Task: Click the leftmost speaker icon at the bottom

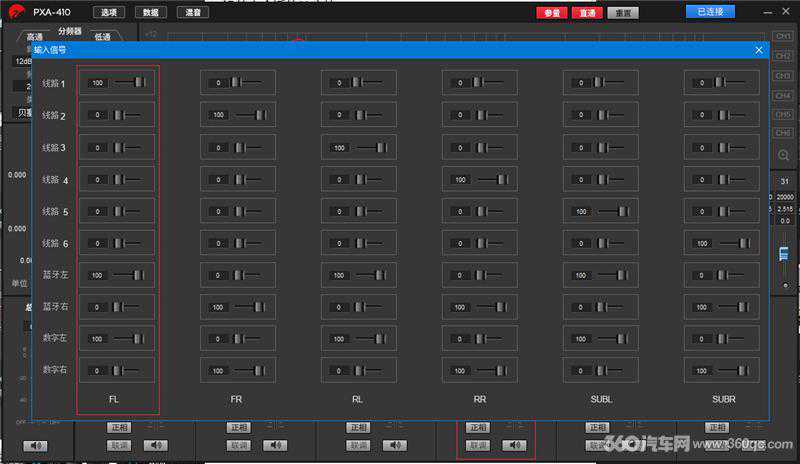Action: click(36, 445)
